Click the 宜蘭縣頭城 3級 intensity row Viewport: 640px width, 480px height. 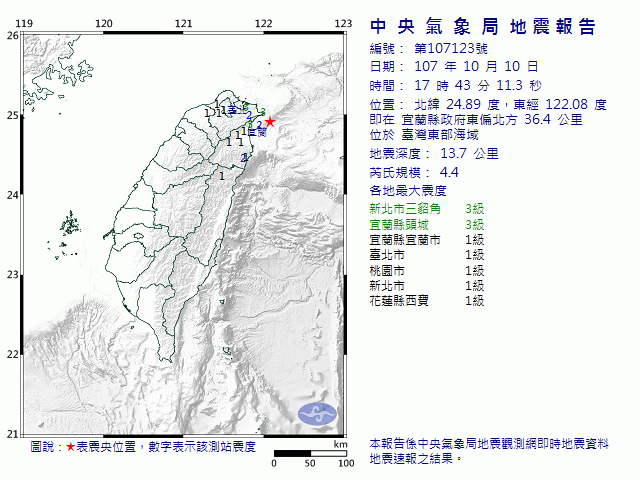427,224
